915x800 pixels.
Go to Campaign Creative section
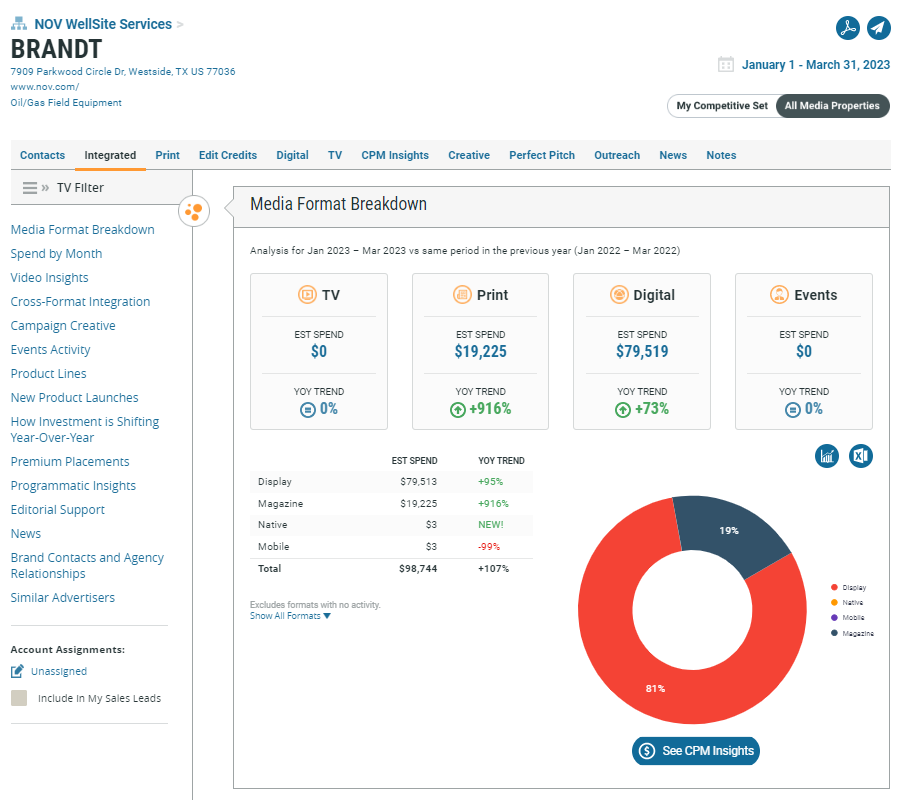63,326
